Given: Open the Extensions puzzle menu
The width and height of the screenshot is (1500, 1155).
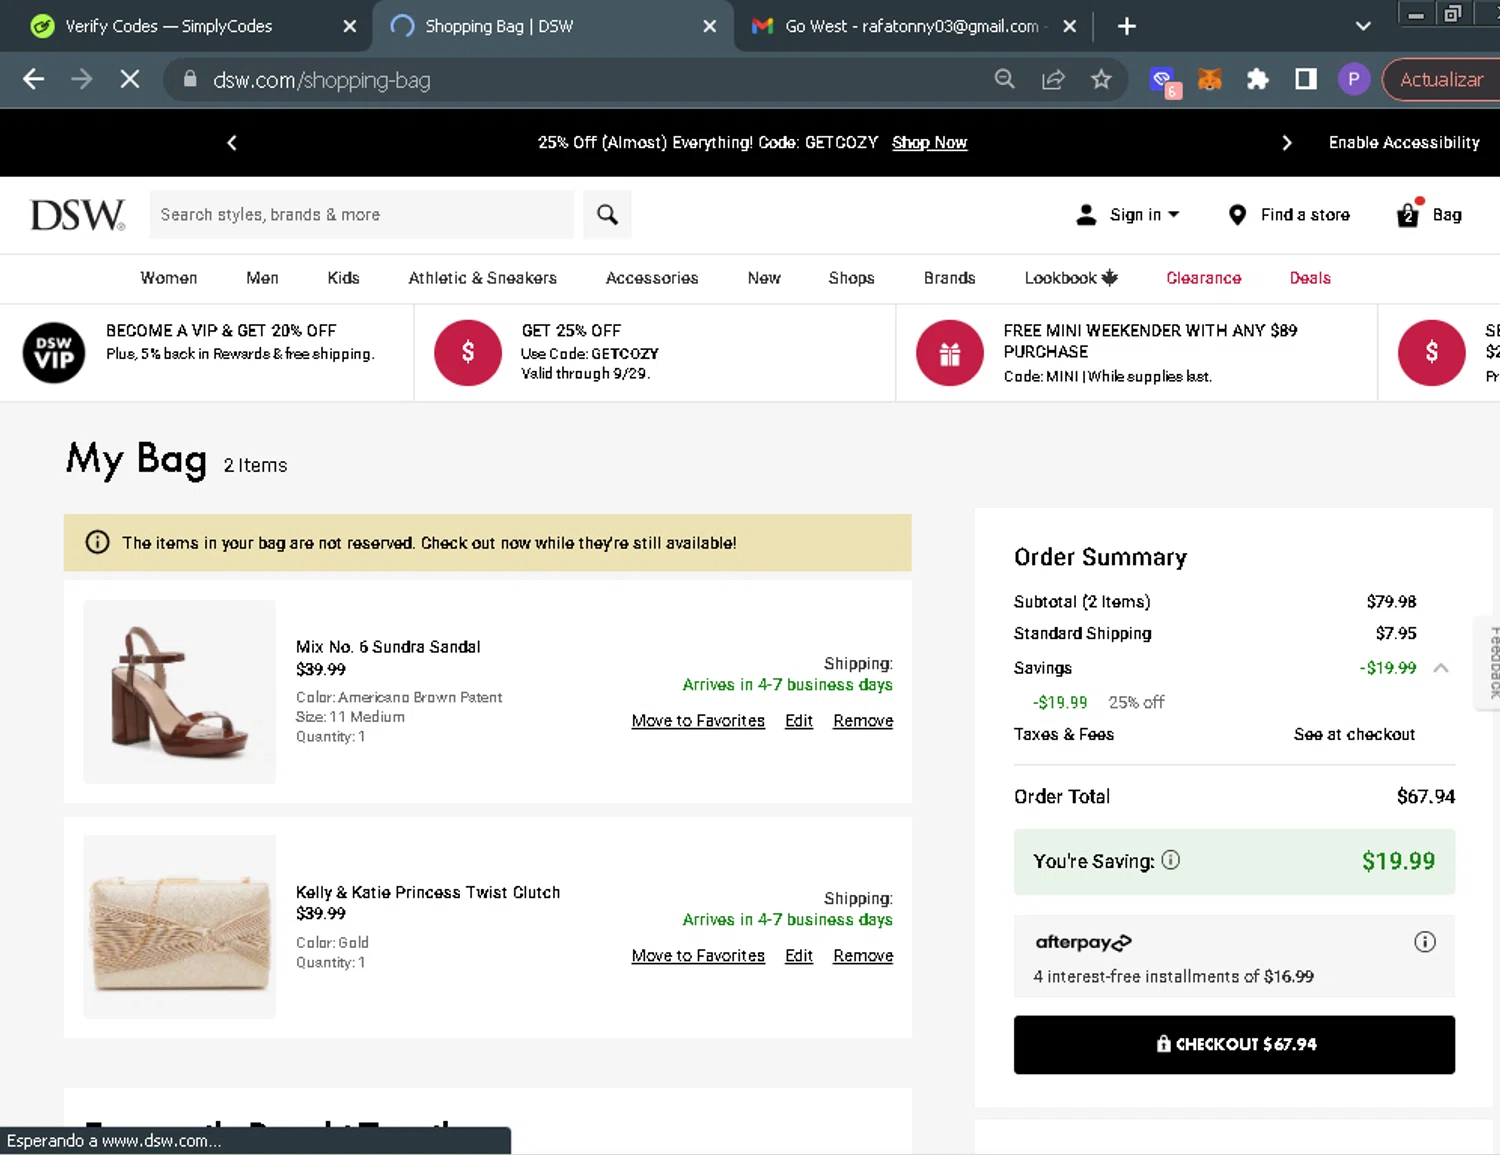Looking at the screenshot, I should tap(1258, 80).
